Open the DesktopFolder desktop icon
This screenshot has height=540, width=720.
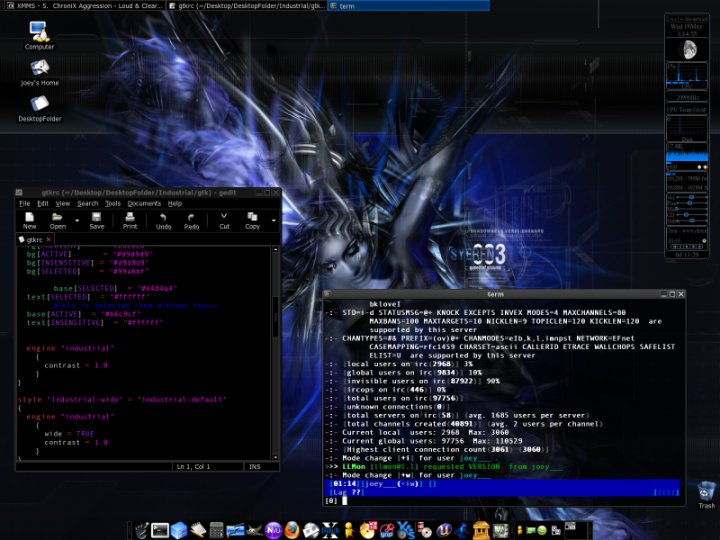39,109
